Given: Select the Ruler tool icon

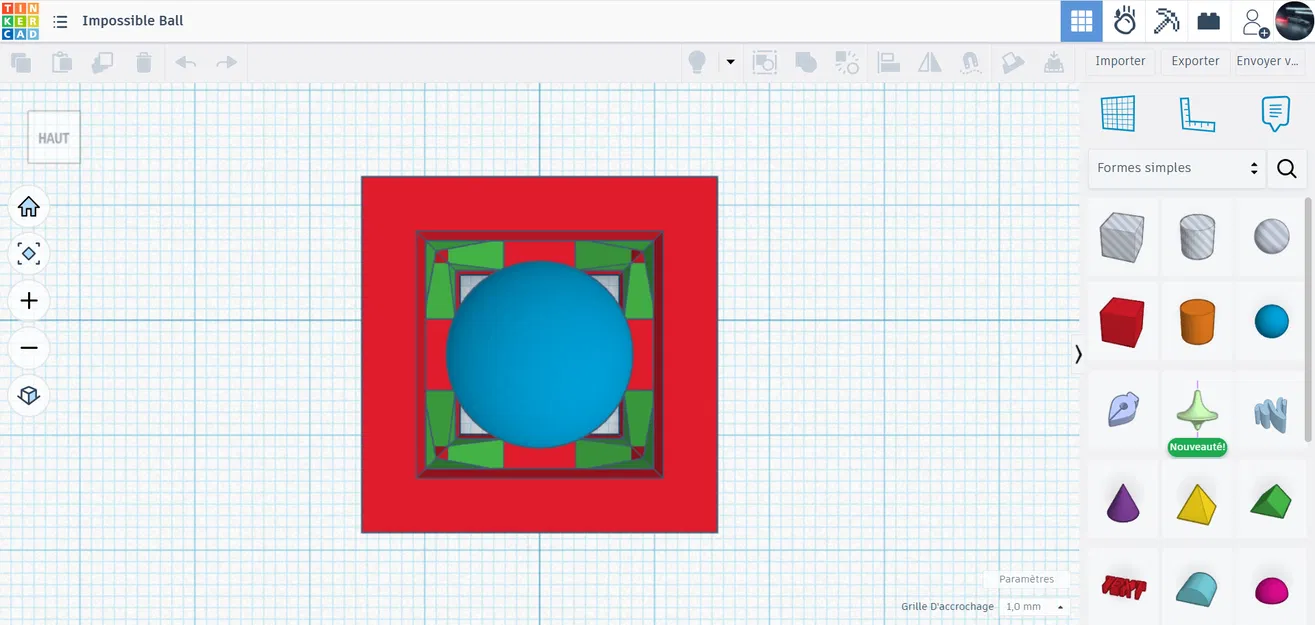Looking at the screenshot, I should 1197,113.
